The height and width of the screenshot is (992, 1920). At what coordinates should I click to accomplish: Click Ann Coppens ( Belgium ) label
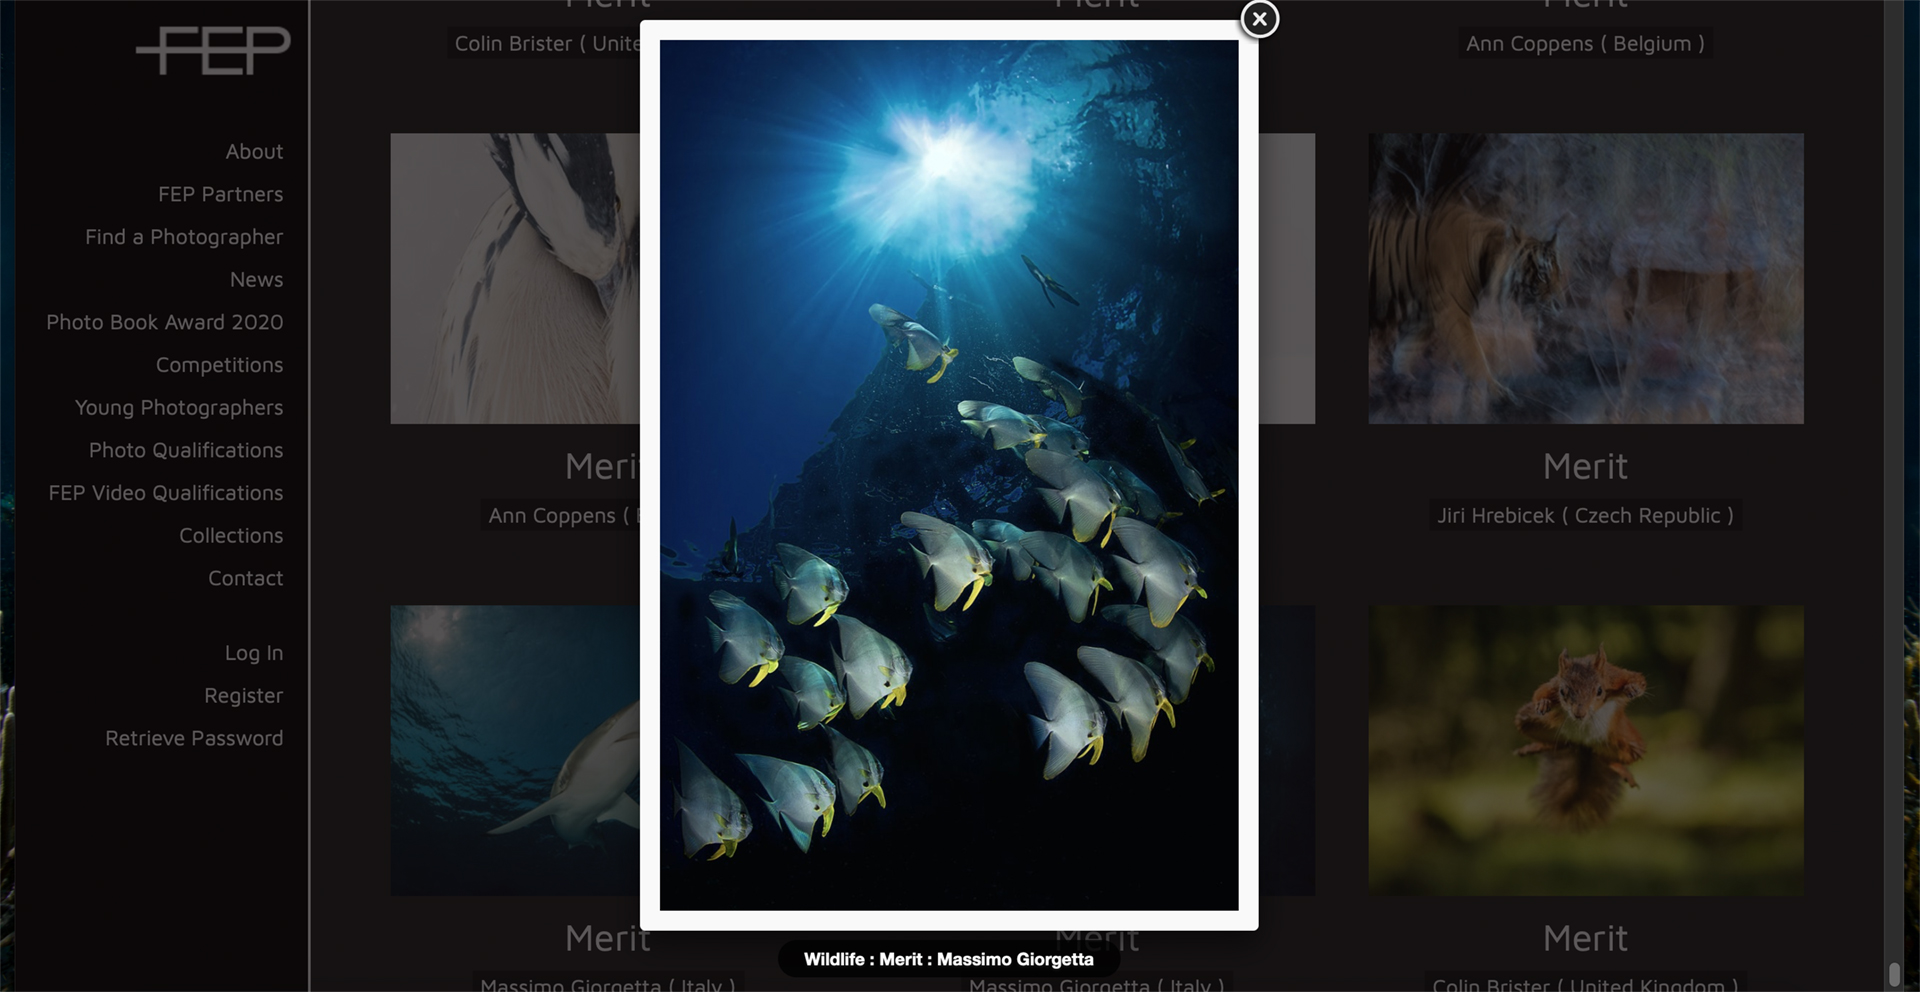pyautogui.click(x=1586, y=44)
